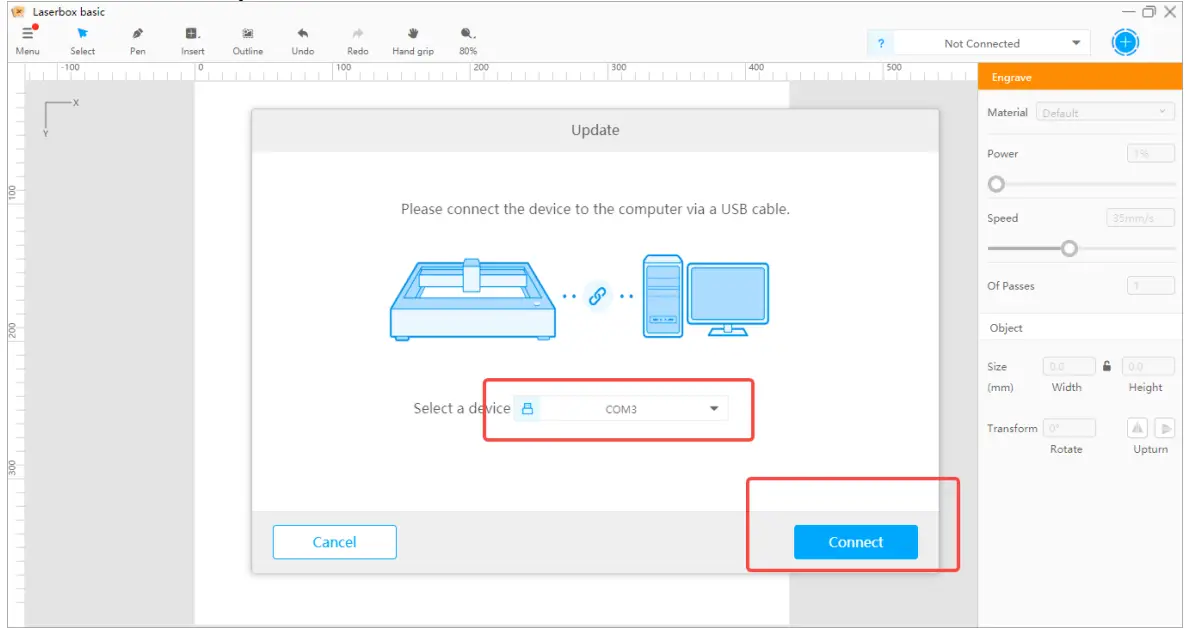Minimize the Laserbox window
This screenshot has height=631, width=1191.
coord(1128,11)
